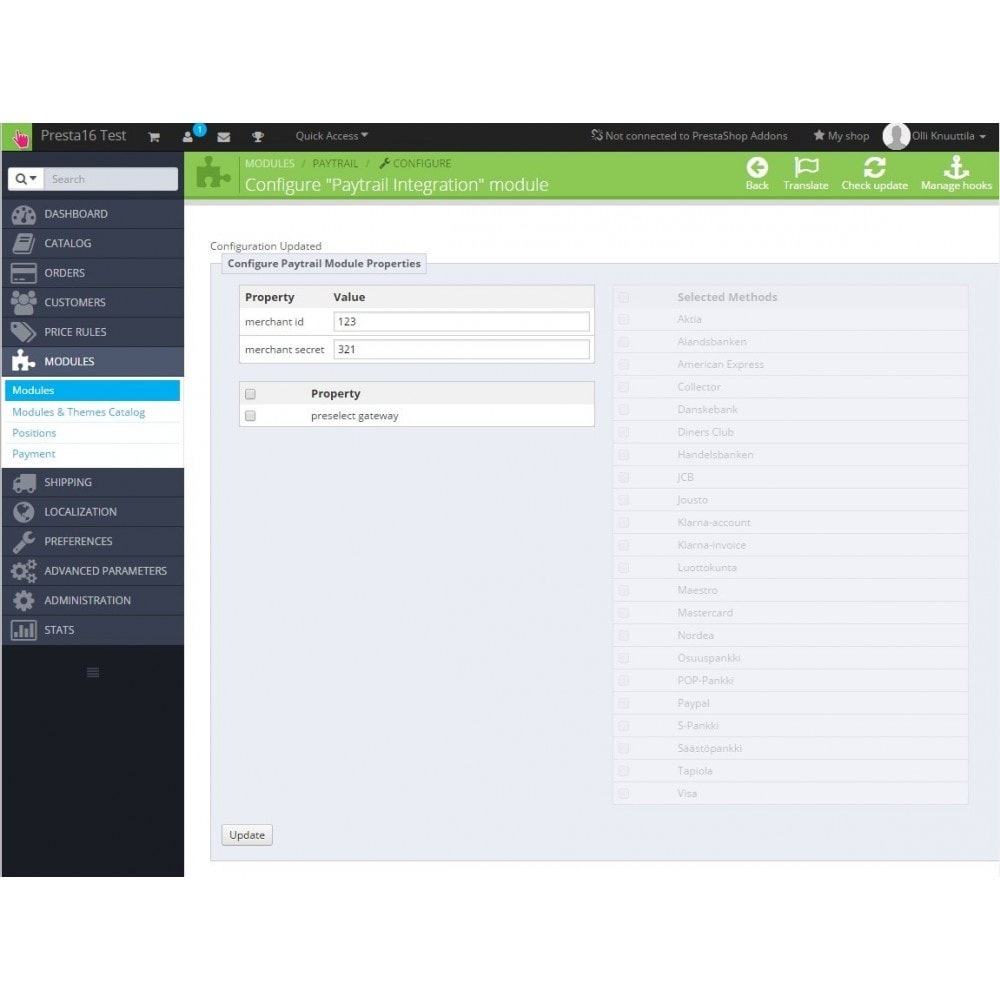
Task: Check the Osuuspankki payment method
Action: 624,658
